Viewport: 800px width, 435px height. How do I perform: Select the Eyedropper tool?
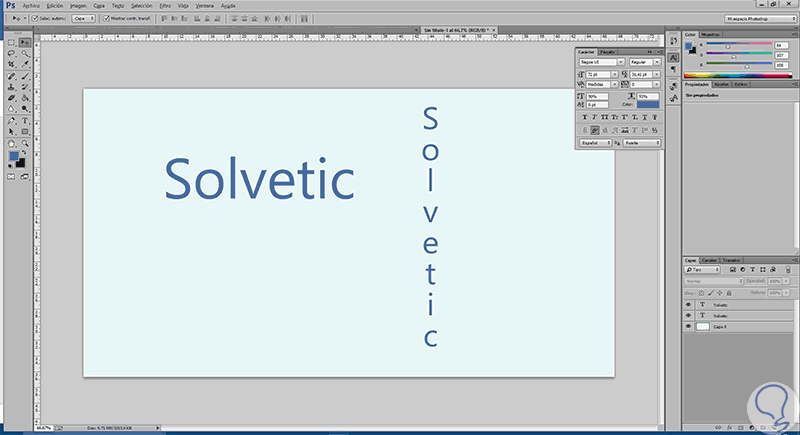24,65
